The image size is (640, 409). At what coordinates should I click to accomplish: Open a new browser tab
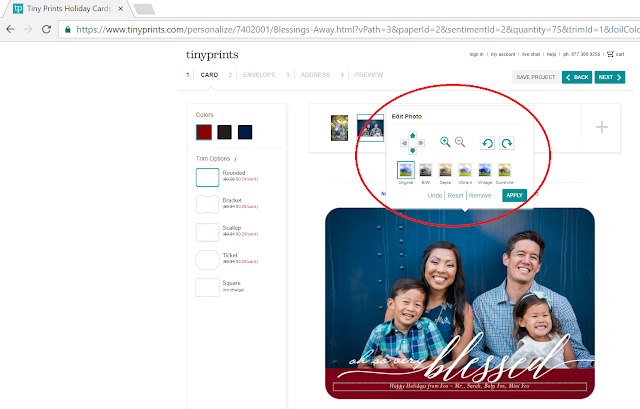[x=144, y=9]
